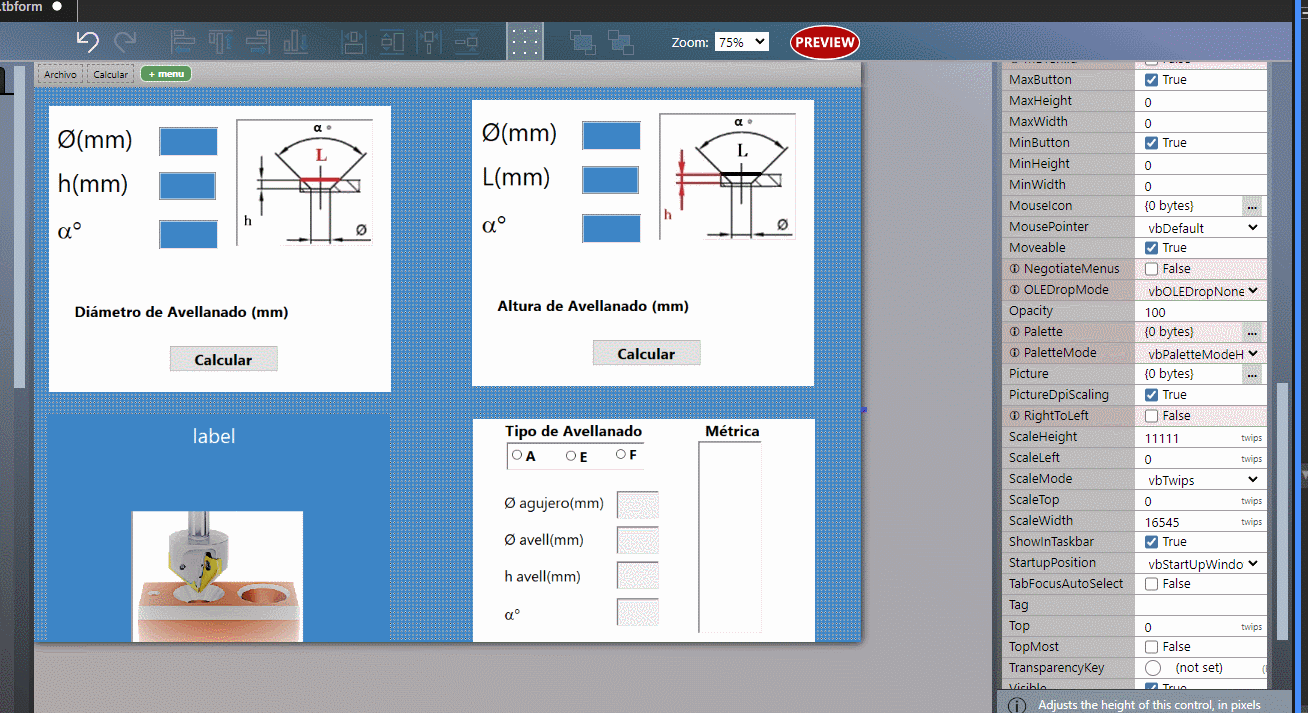Screen dimensions: 1308x713
Task: Select radio option E for Tipo de Avellanado
Action: tap(571, 455)
